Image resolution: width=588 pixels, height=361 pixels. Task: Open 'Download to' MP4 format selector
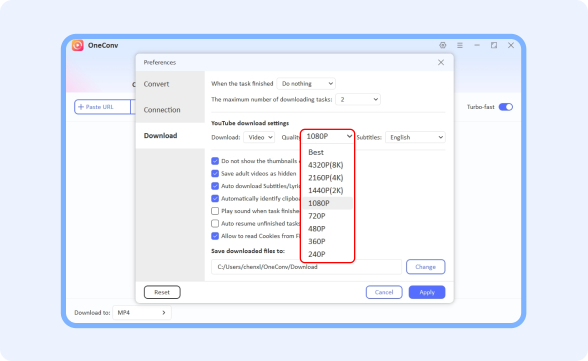pos(142,313)
